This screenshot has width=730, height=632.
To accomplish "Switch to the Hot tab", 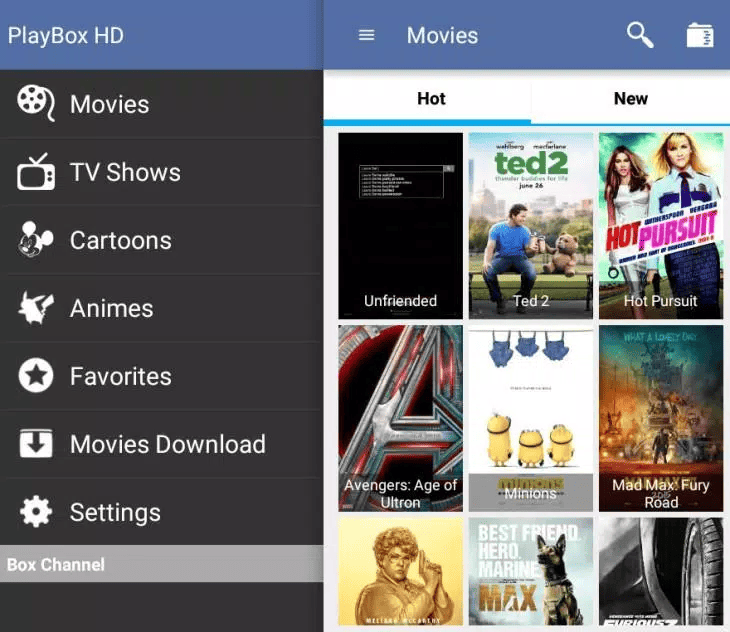I will (427, 98).
